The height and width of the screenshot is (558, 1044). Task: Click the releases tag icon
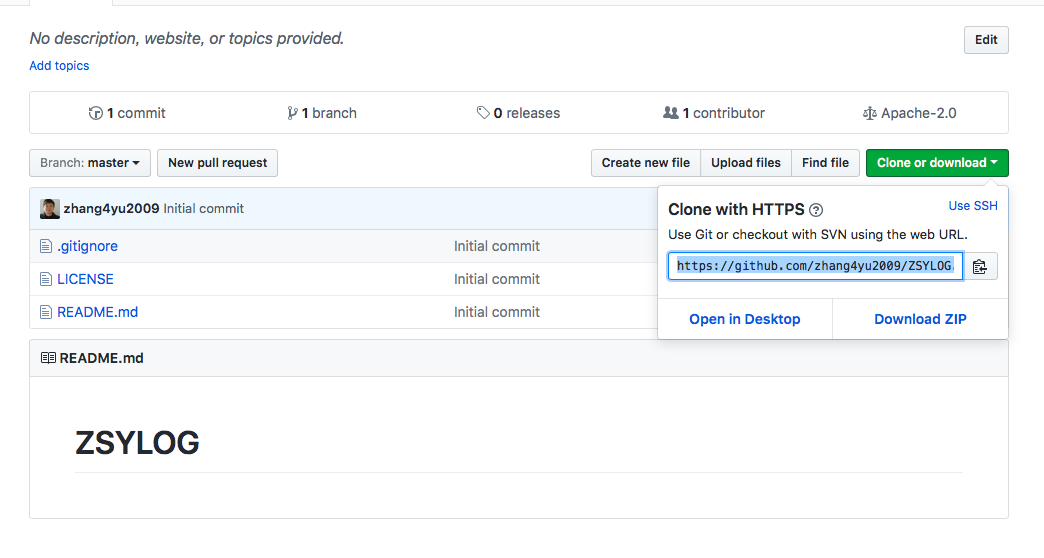click(483, 113)
